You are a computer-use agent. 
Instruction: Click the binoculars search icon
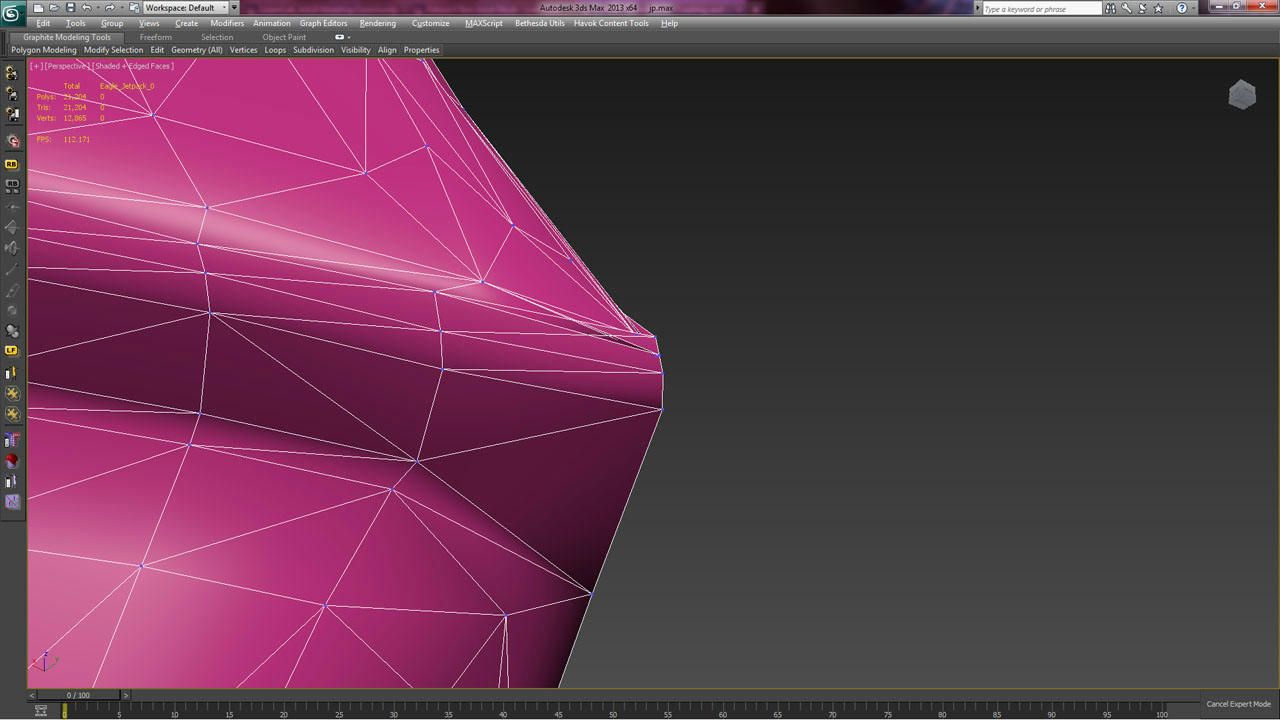[x=1110, y=8]
